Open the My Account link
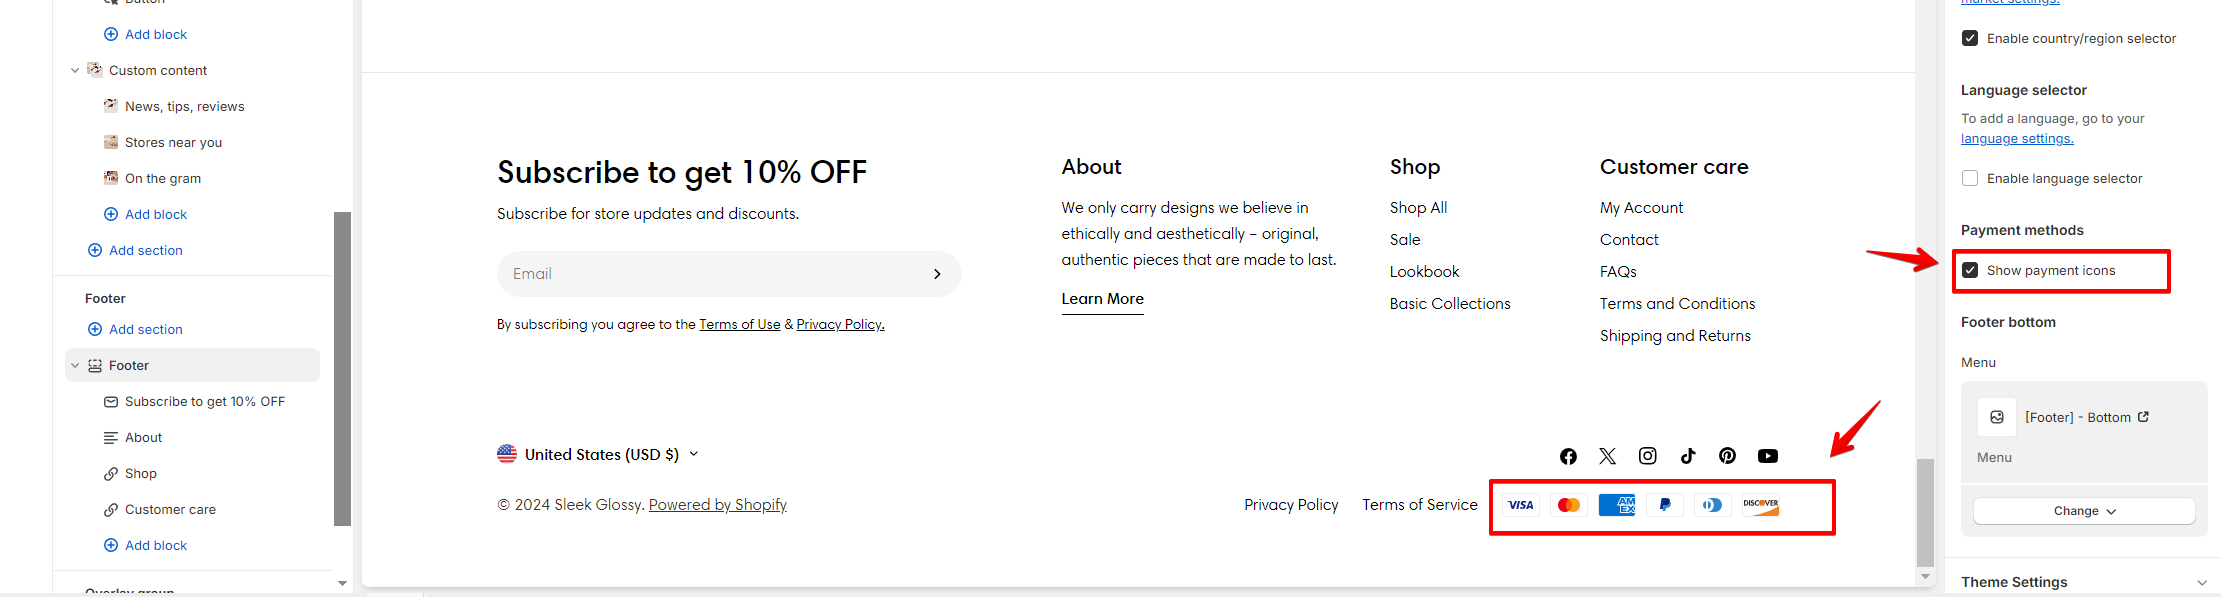The height and width of the screenshot is (597, 2221). [1641, 208]
